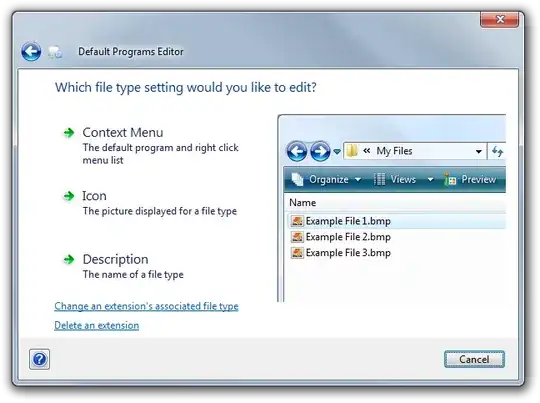Open the Context Menu setting

[x=151, y=145]
